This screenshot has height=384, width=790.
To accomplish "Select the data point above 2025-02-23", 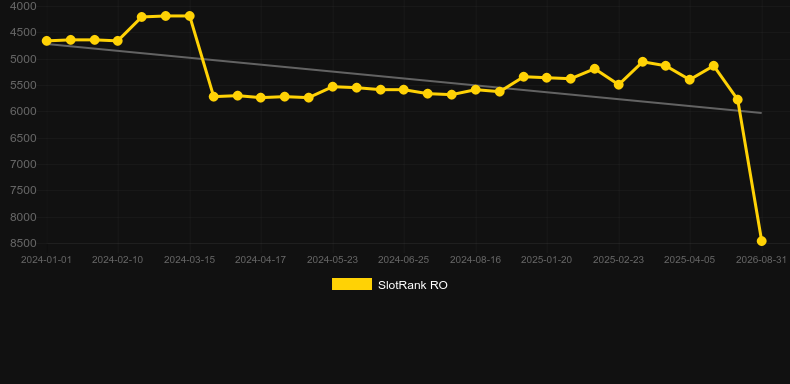I will tap(619, 85).
